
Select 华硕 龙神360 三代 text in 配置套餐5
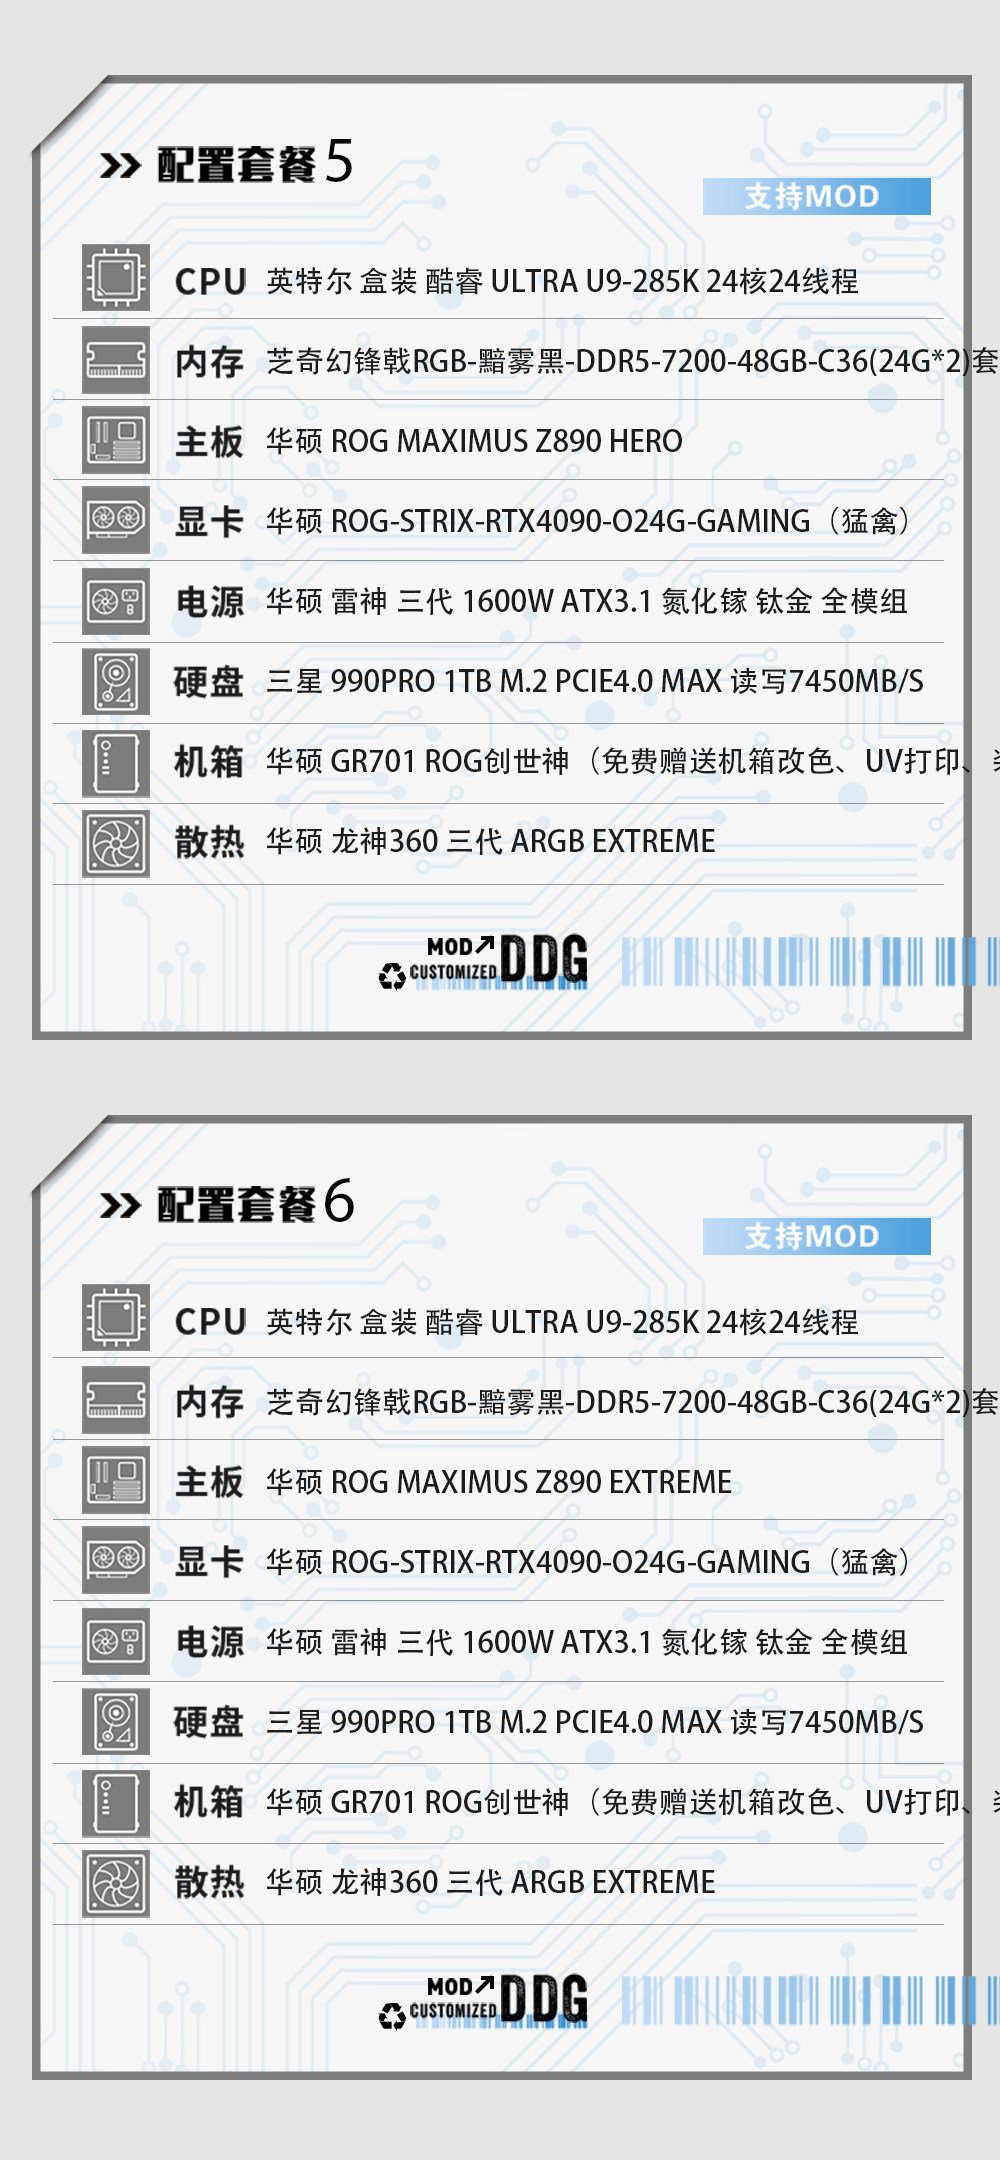[x=491, y=841]
